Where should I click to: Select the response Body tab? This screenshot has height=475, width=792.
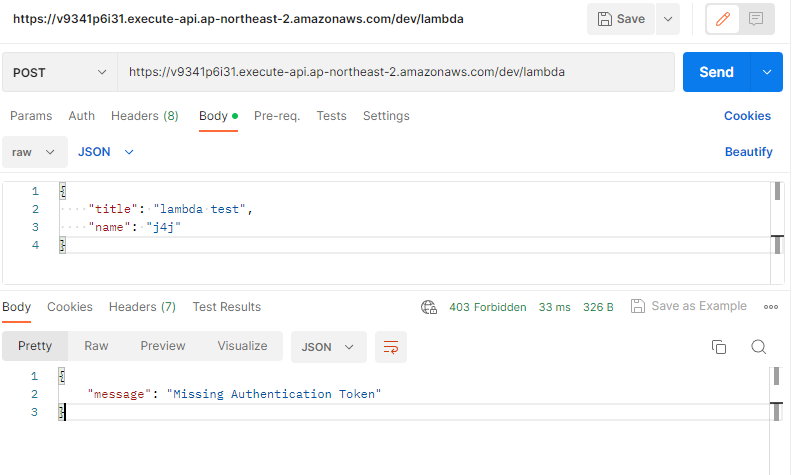(17, 307)
